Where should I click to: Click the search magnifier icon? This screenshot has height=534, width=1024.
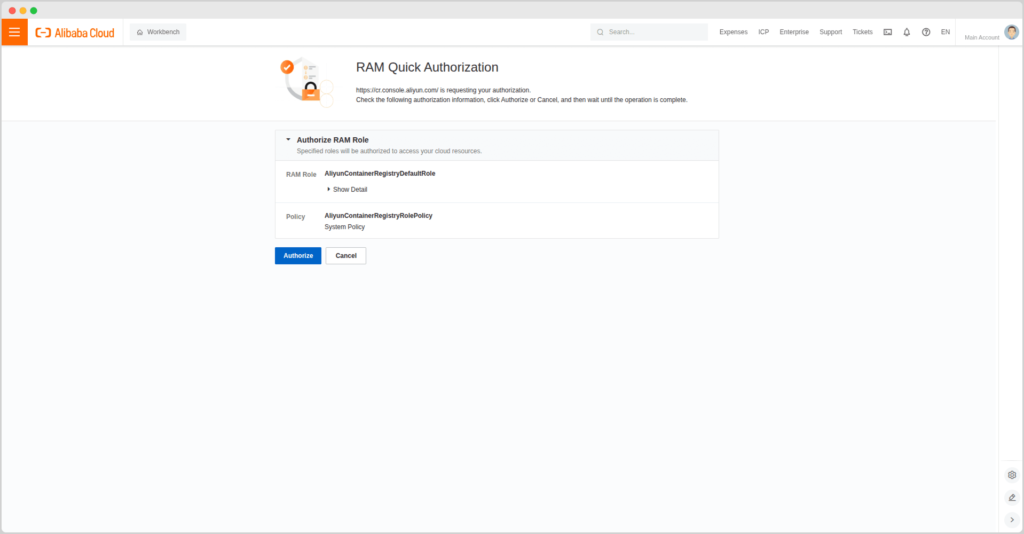(600, 32)
